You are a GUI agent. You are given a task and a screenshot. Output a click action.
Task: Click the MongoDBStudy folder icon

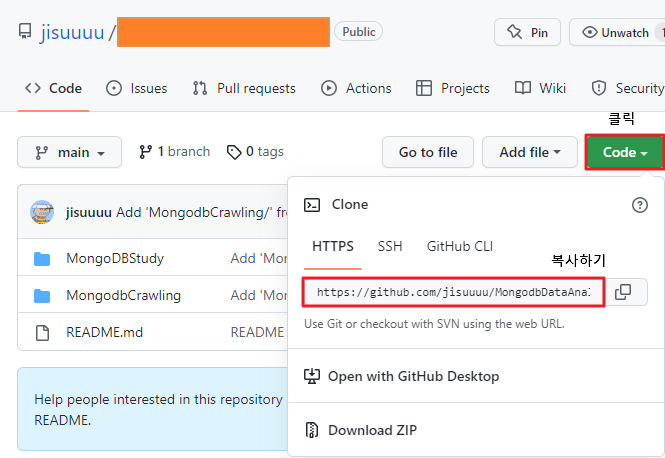point(42,259)
